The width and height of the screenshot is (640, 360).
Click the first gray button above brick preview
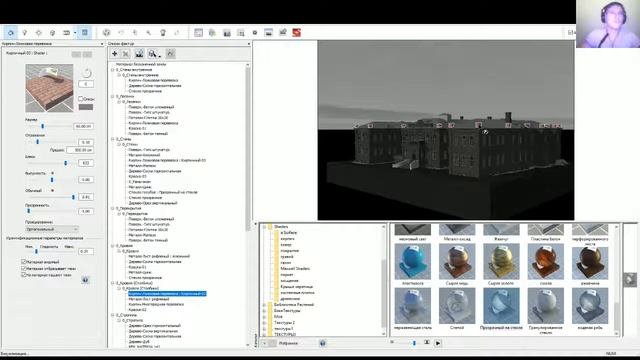click(x=76, y=54)
